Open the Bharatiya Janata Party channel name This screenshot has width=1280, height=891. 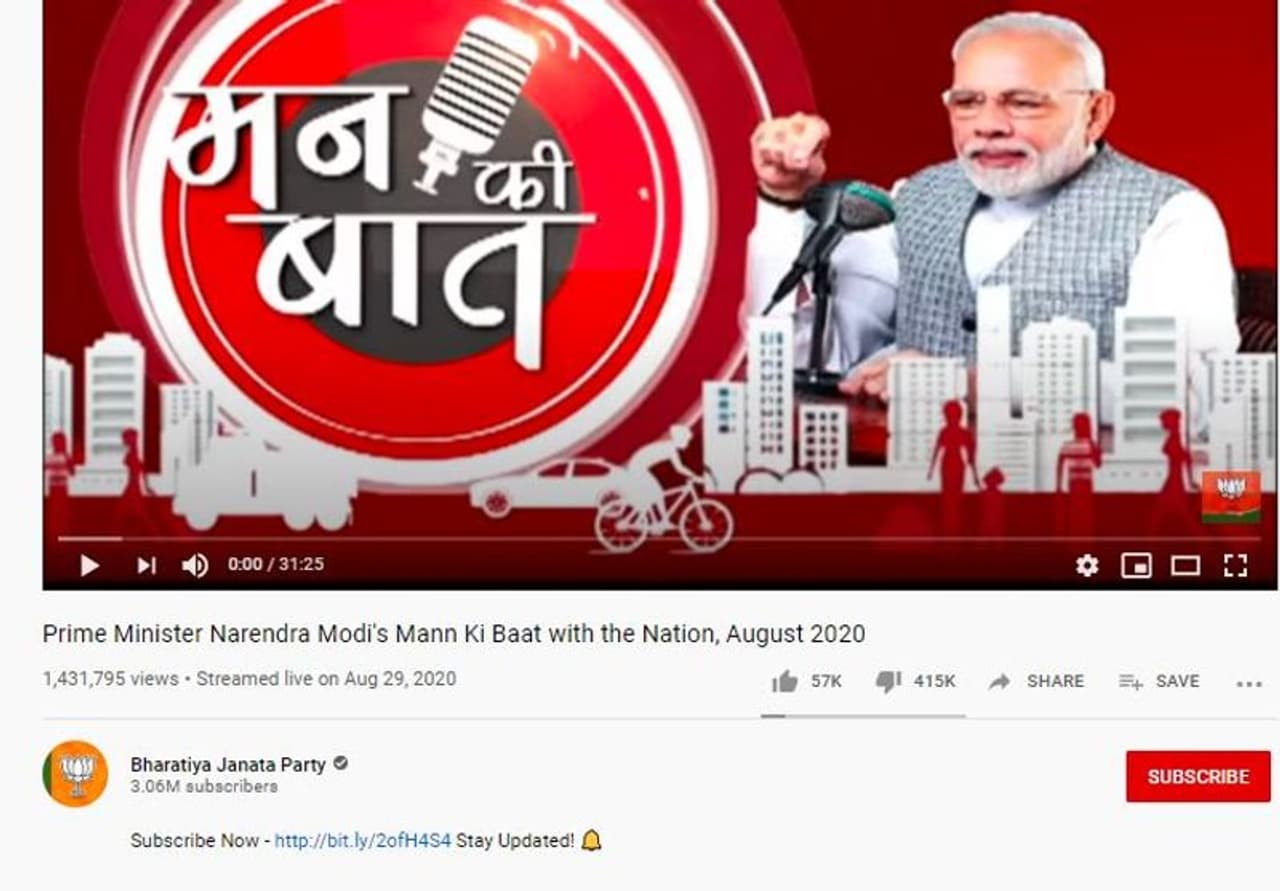(x=228, y=764)
